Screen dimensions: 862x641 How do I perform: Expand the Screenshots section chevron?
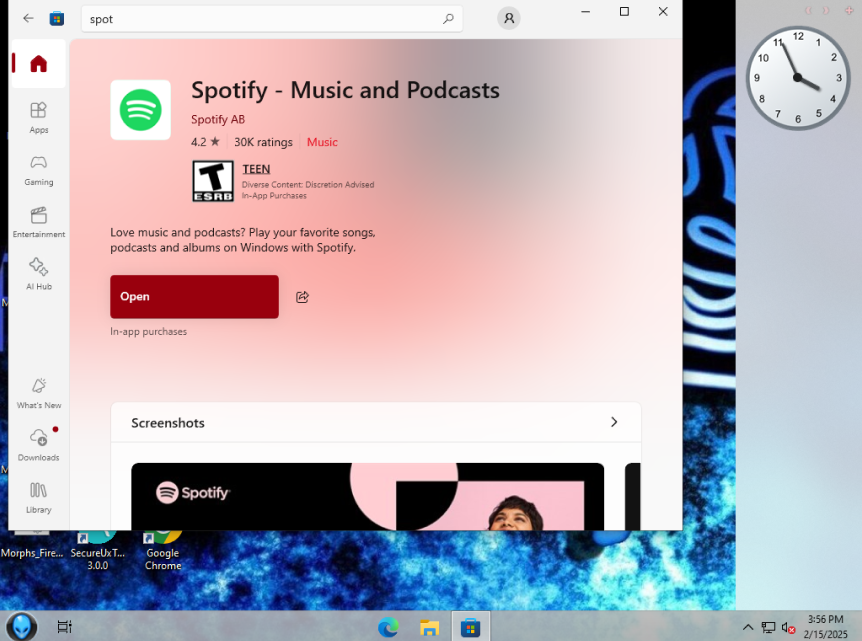(x=614, y=422)
